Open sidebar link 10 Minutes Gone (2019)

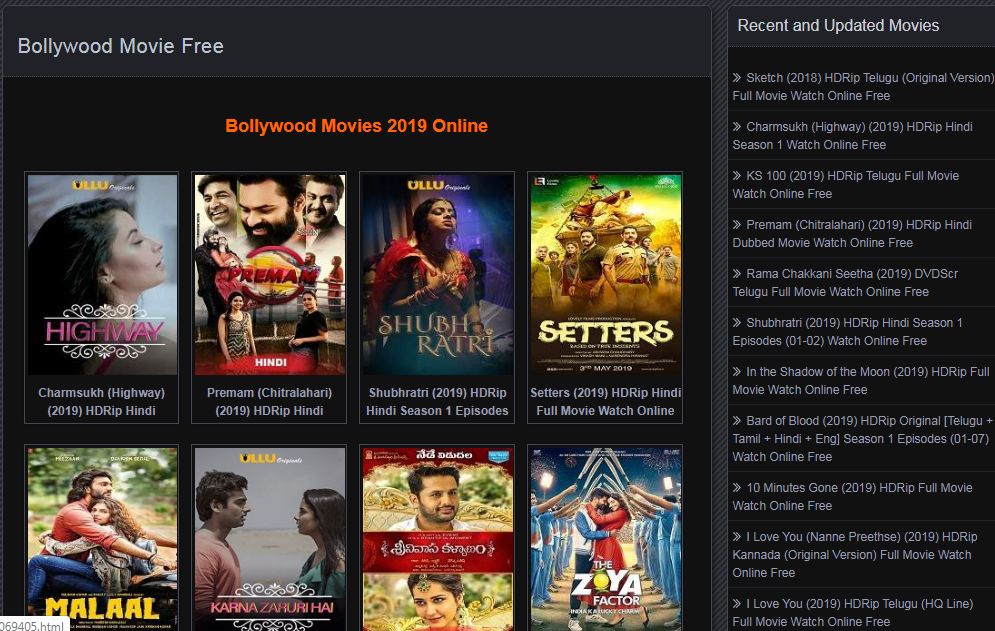[853, 496]
